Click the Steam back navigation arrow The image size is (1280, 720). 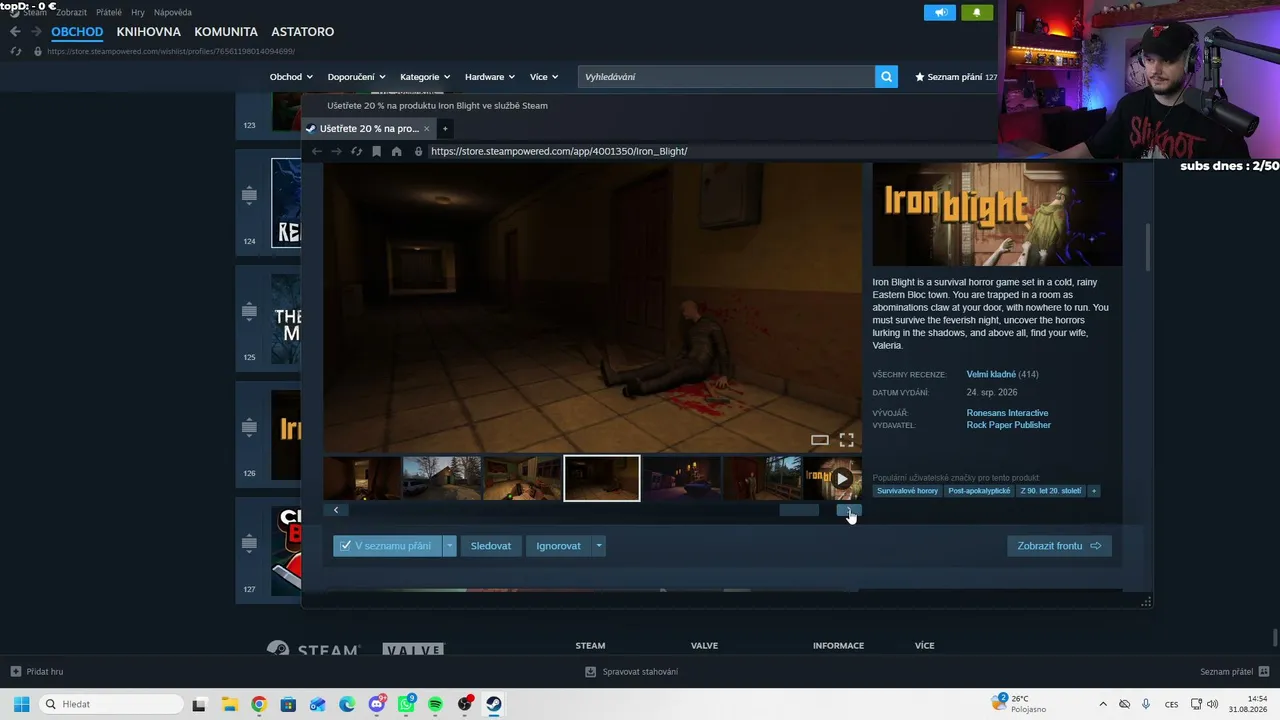coord(15,32)
